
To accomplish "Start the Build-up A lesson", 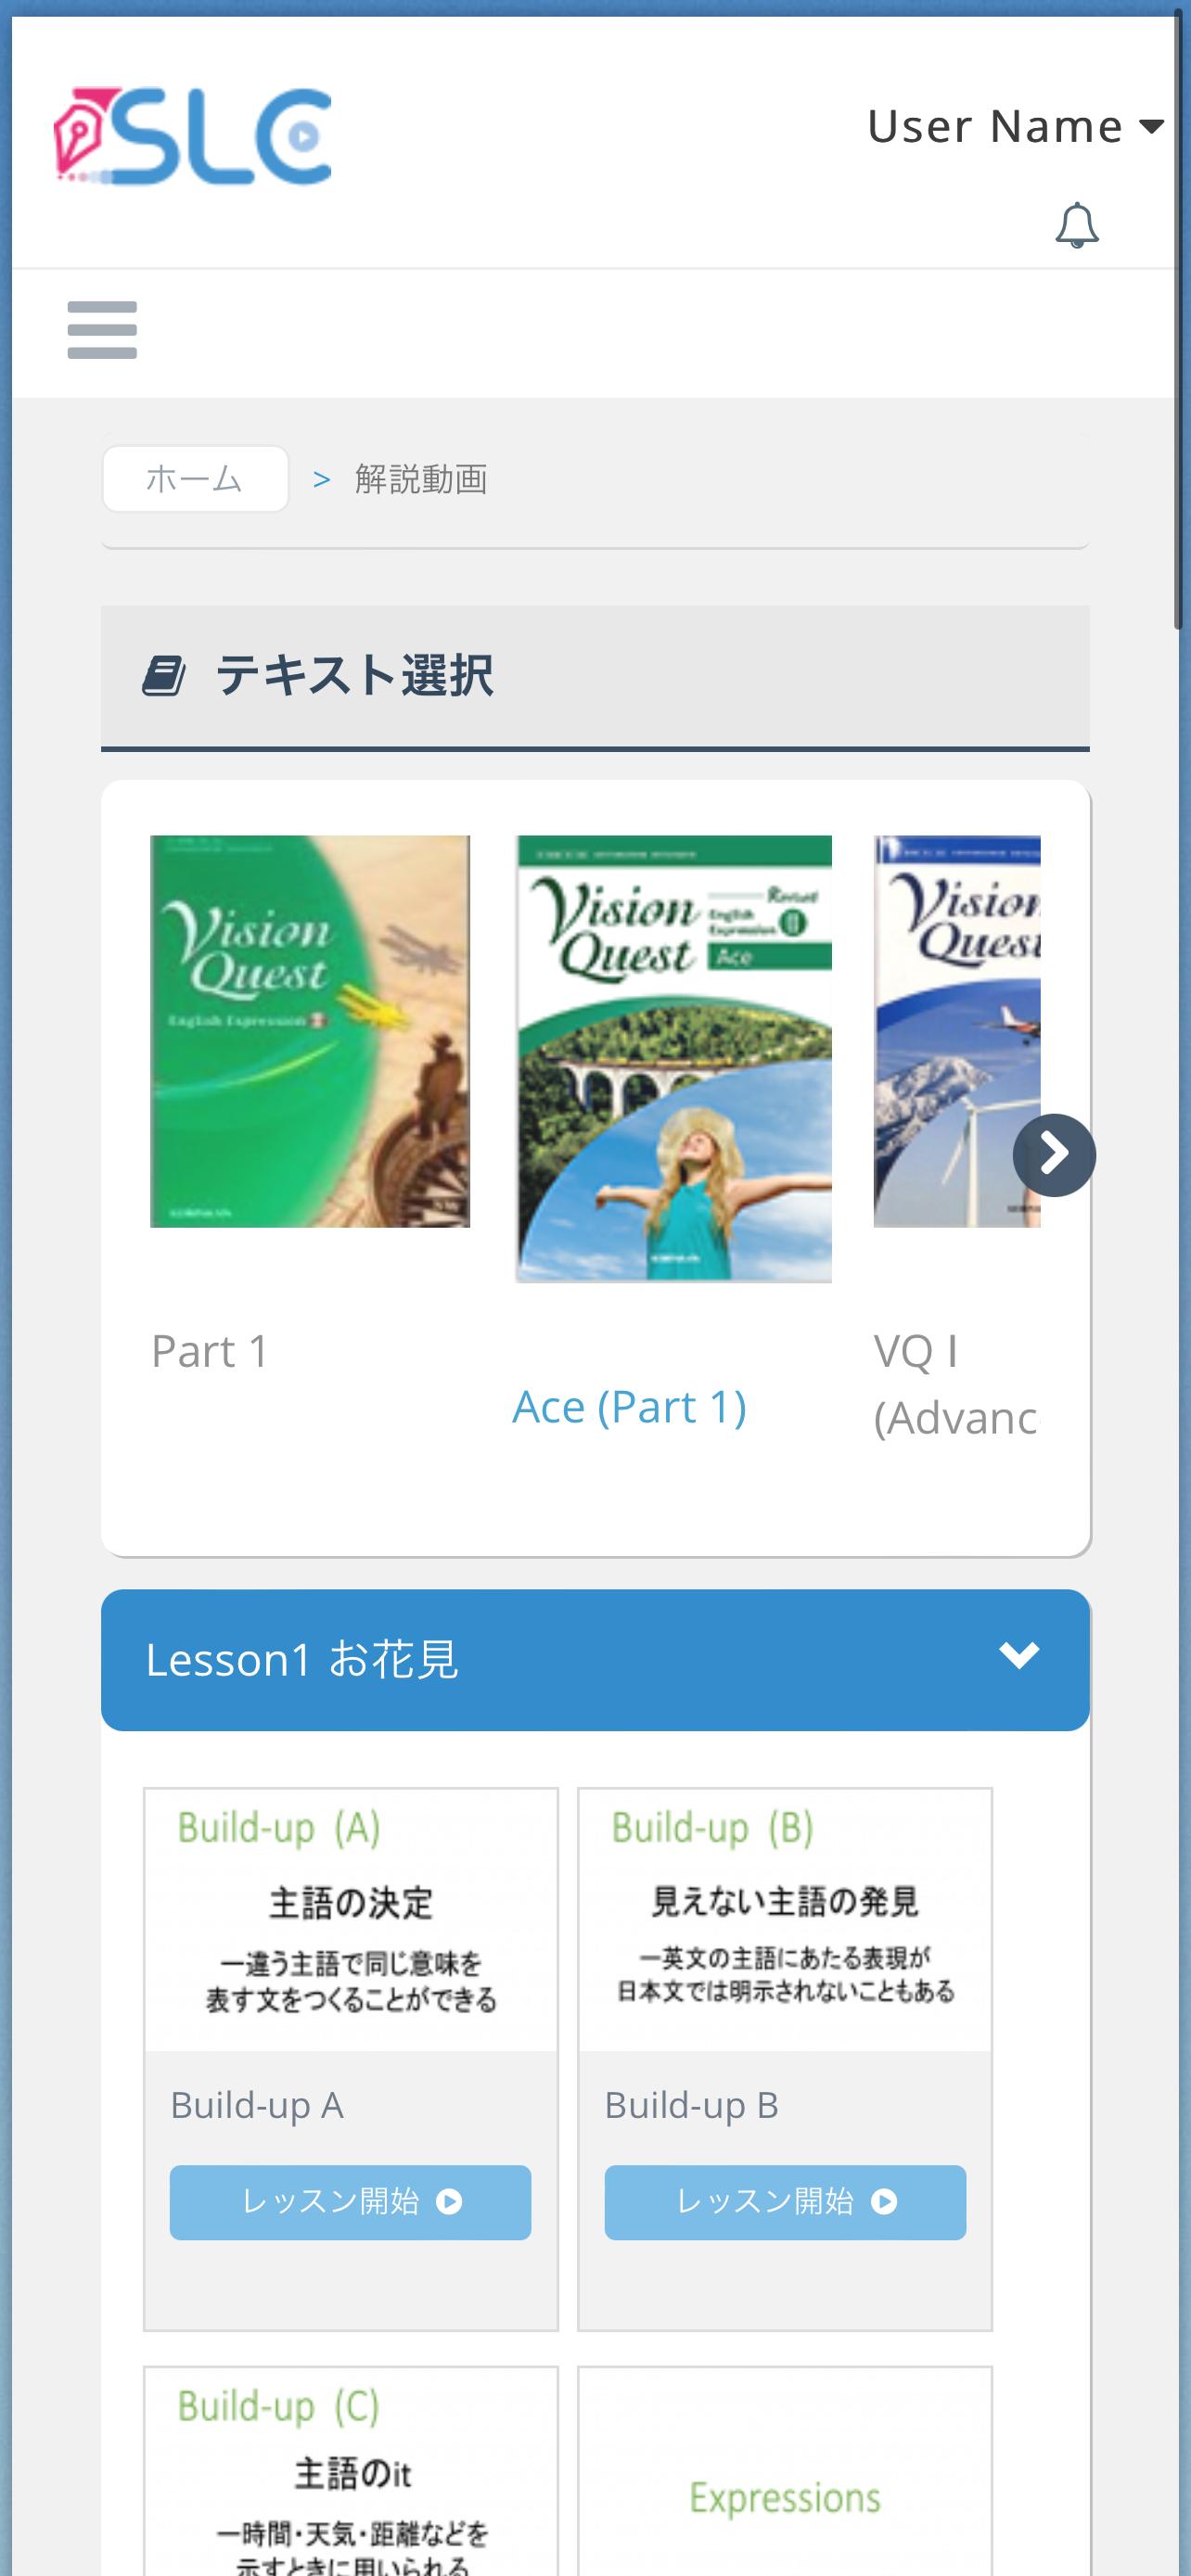I will tap(350, 2202).
